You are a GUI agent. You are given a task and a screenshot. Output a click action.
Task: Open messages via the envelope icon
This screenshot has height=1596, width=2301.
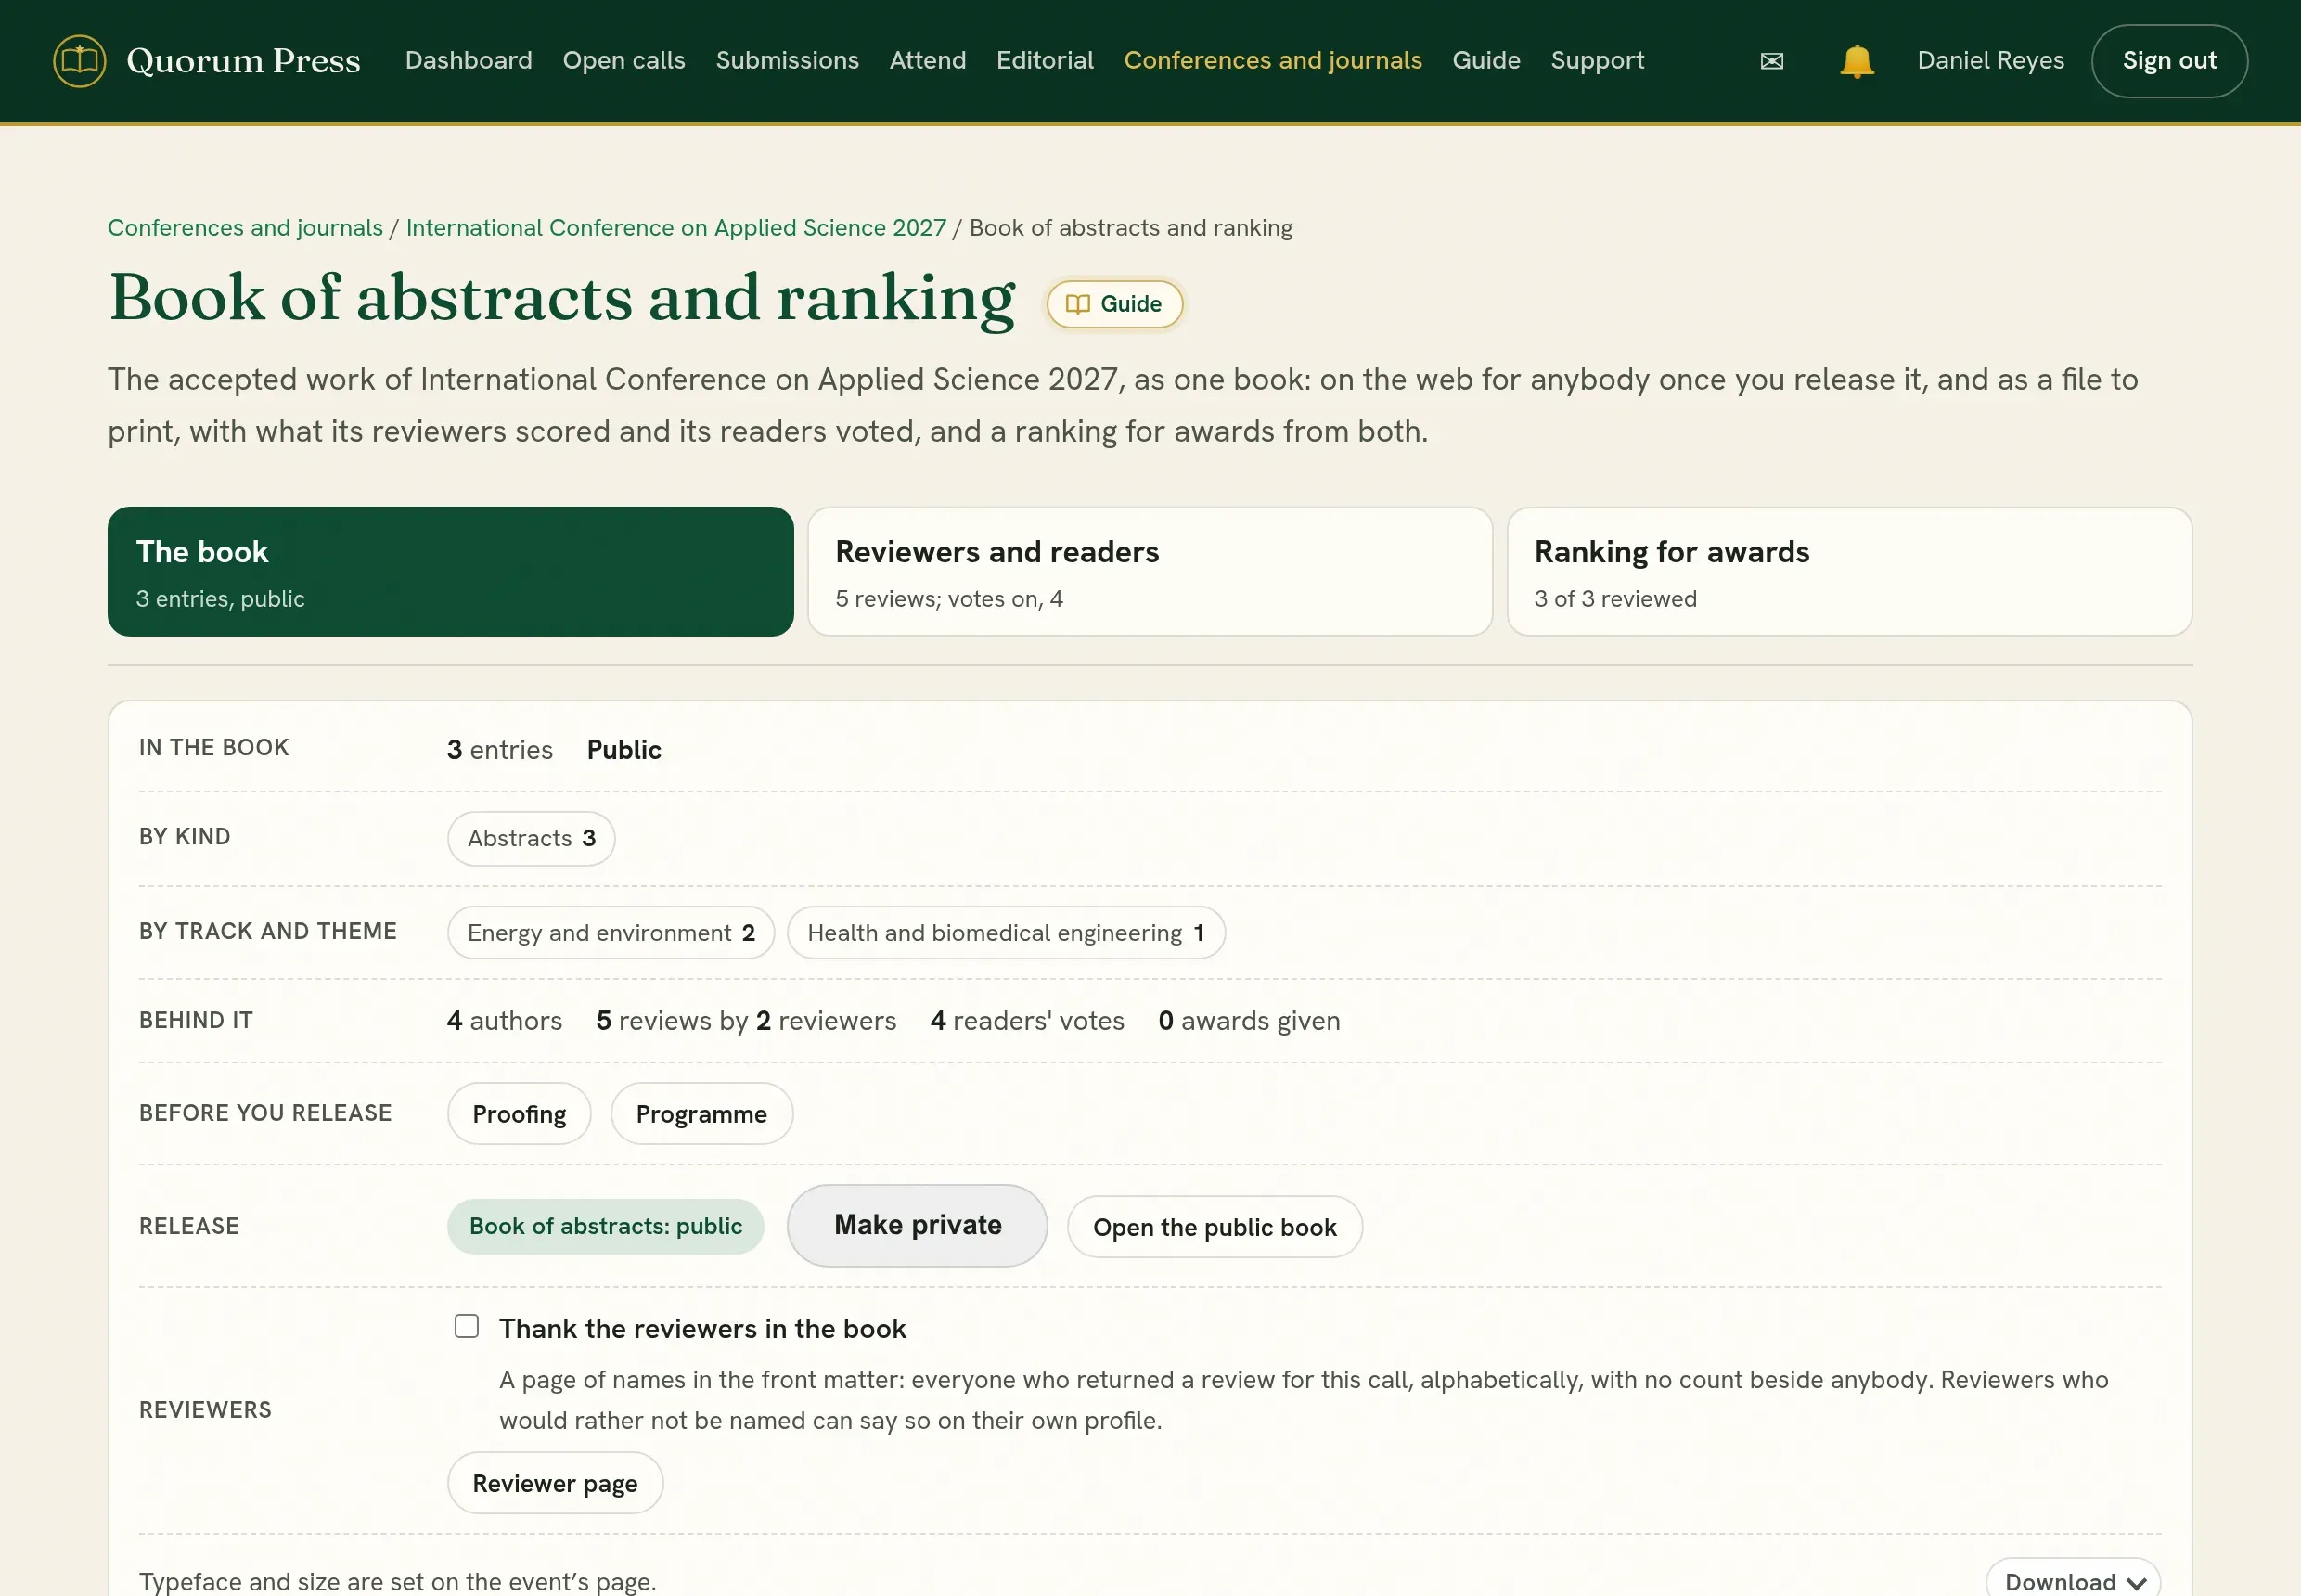[x=1771, y=61]
